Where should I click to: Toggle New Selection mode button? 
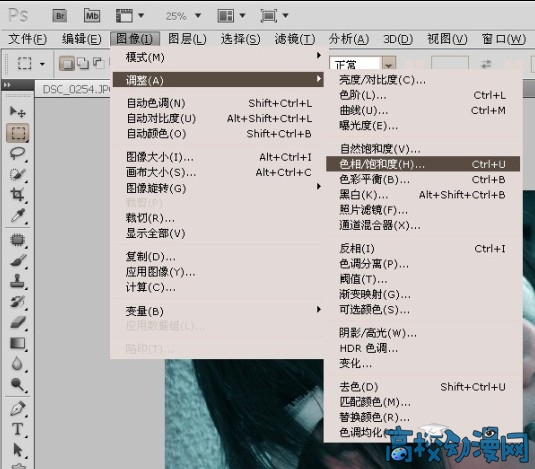tap(67, 63)
